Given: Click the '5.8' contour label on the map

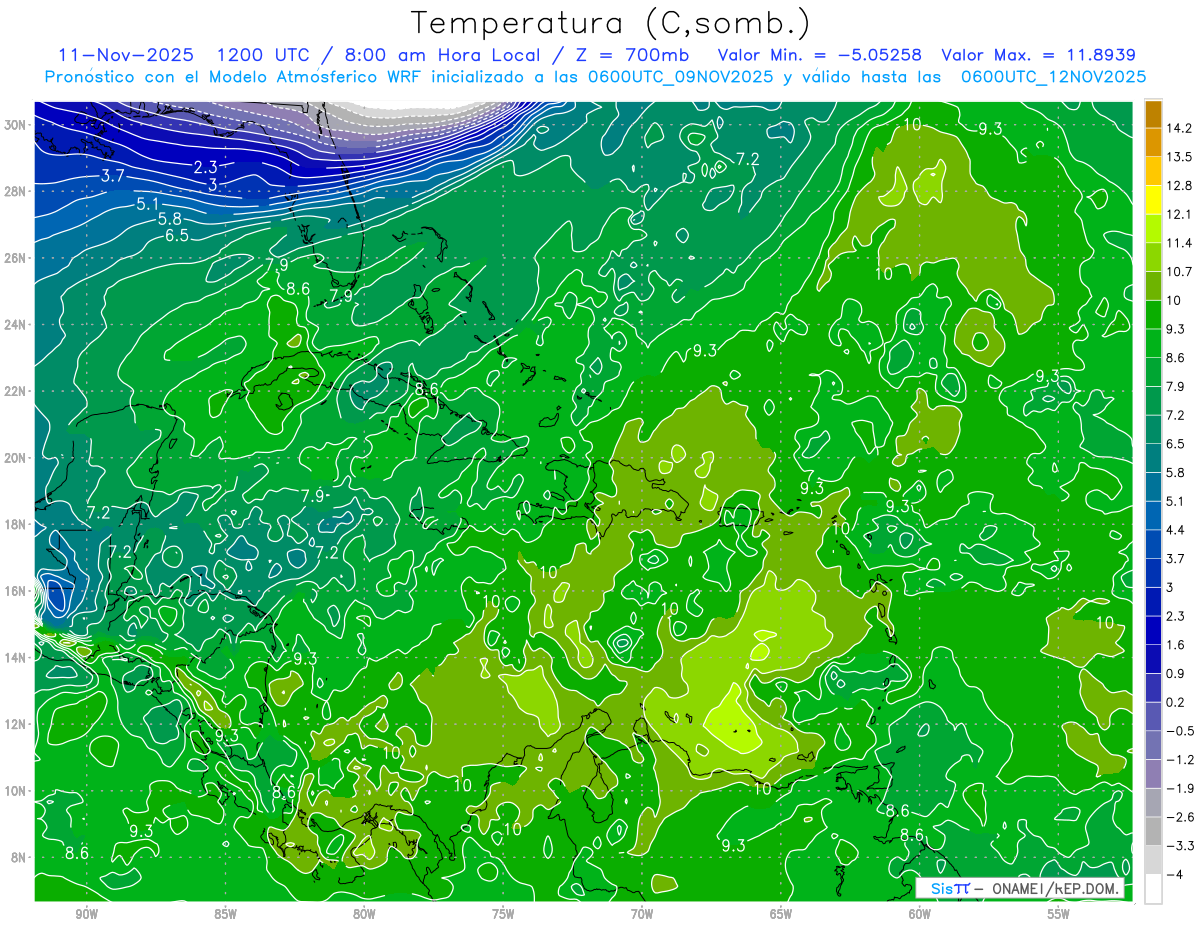Looking at the screenshot, I should point(169,219).
